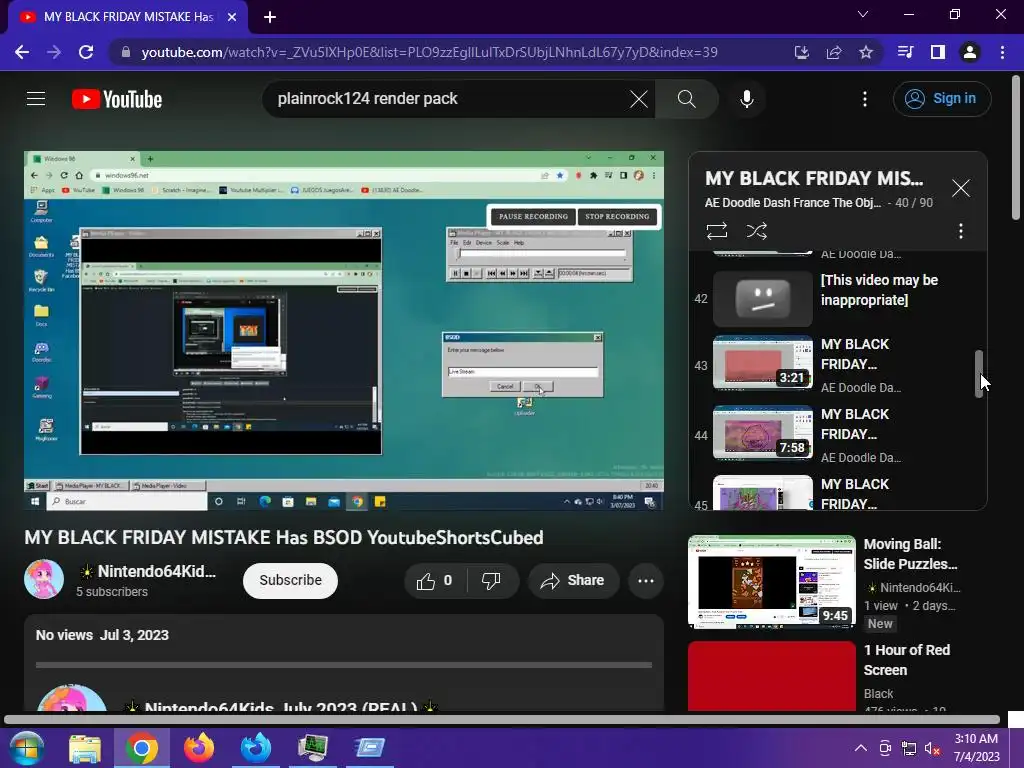
Task: Play playlist item 43 thumbnail 3:21
Action: tap(763, 363)
